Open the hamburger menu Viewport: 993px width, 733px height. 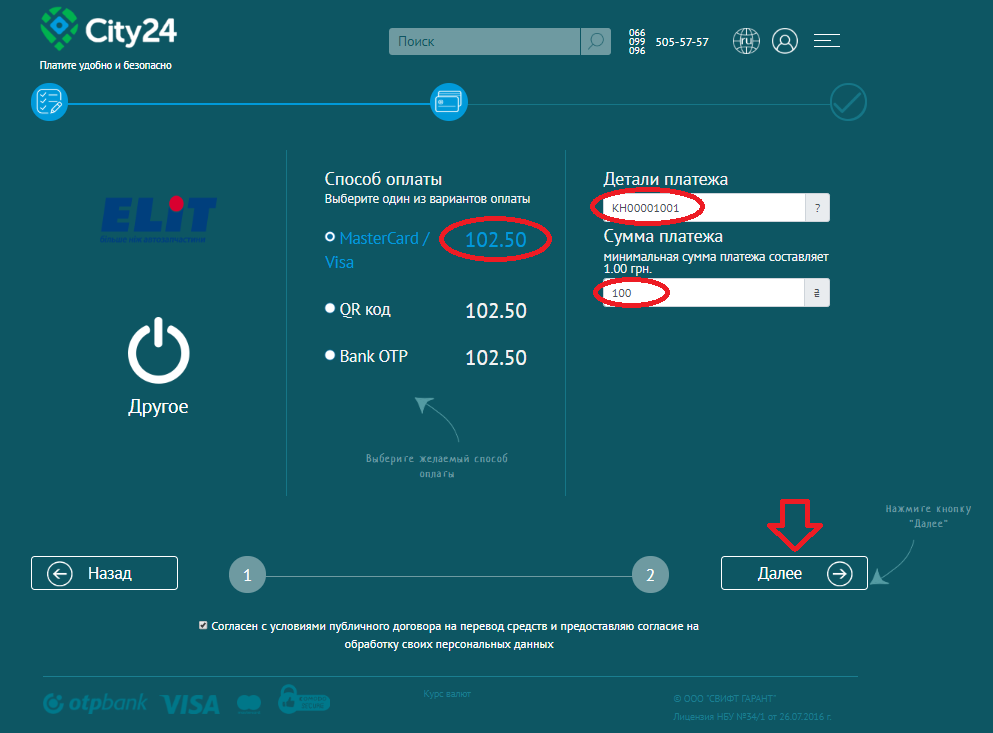coord(826,41)
